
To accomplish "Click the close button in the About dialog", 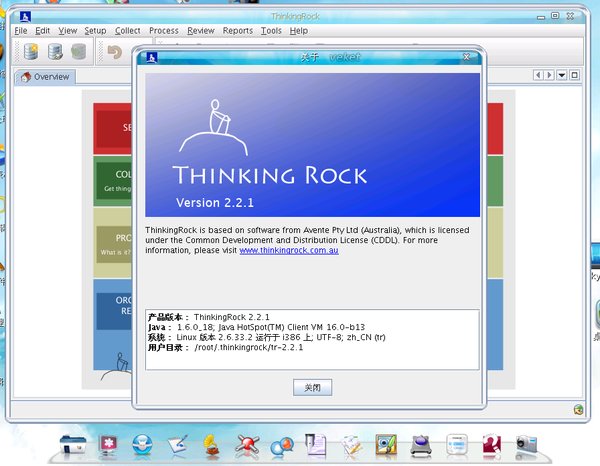I will 312,387.
